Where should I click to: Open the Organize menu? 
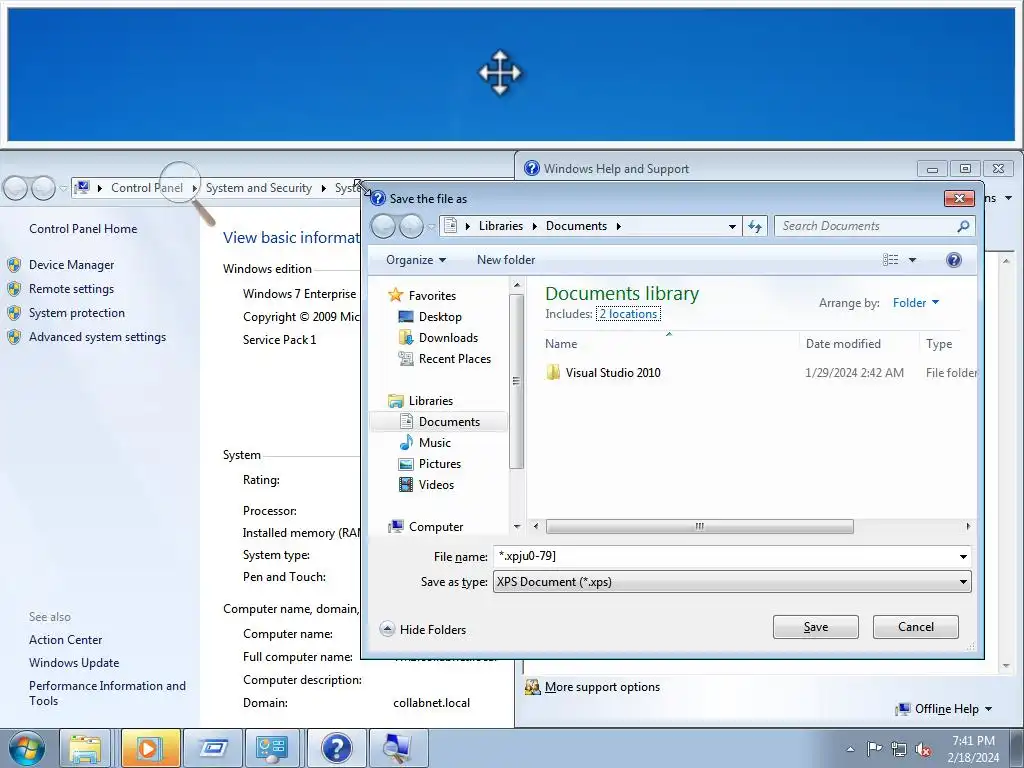pos(416,260)
